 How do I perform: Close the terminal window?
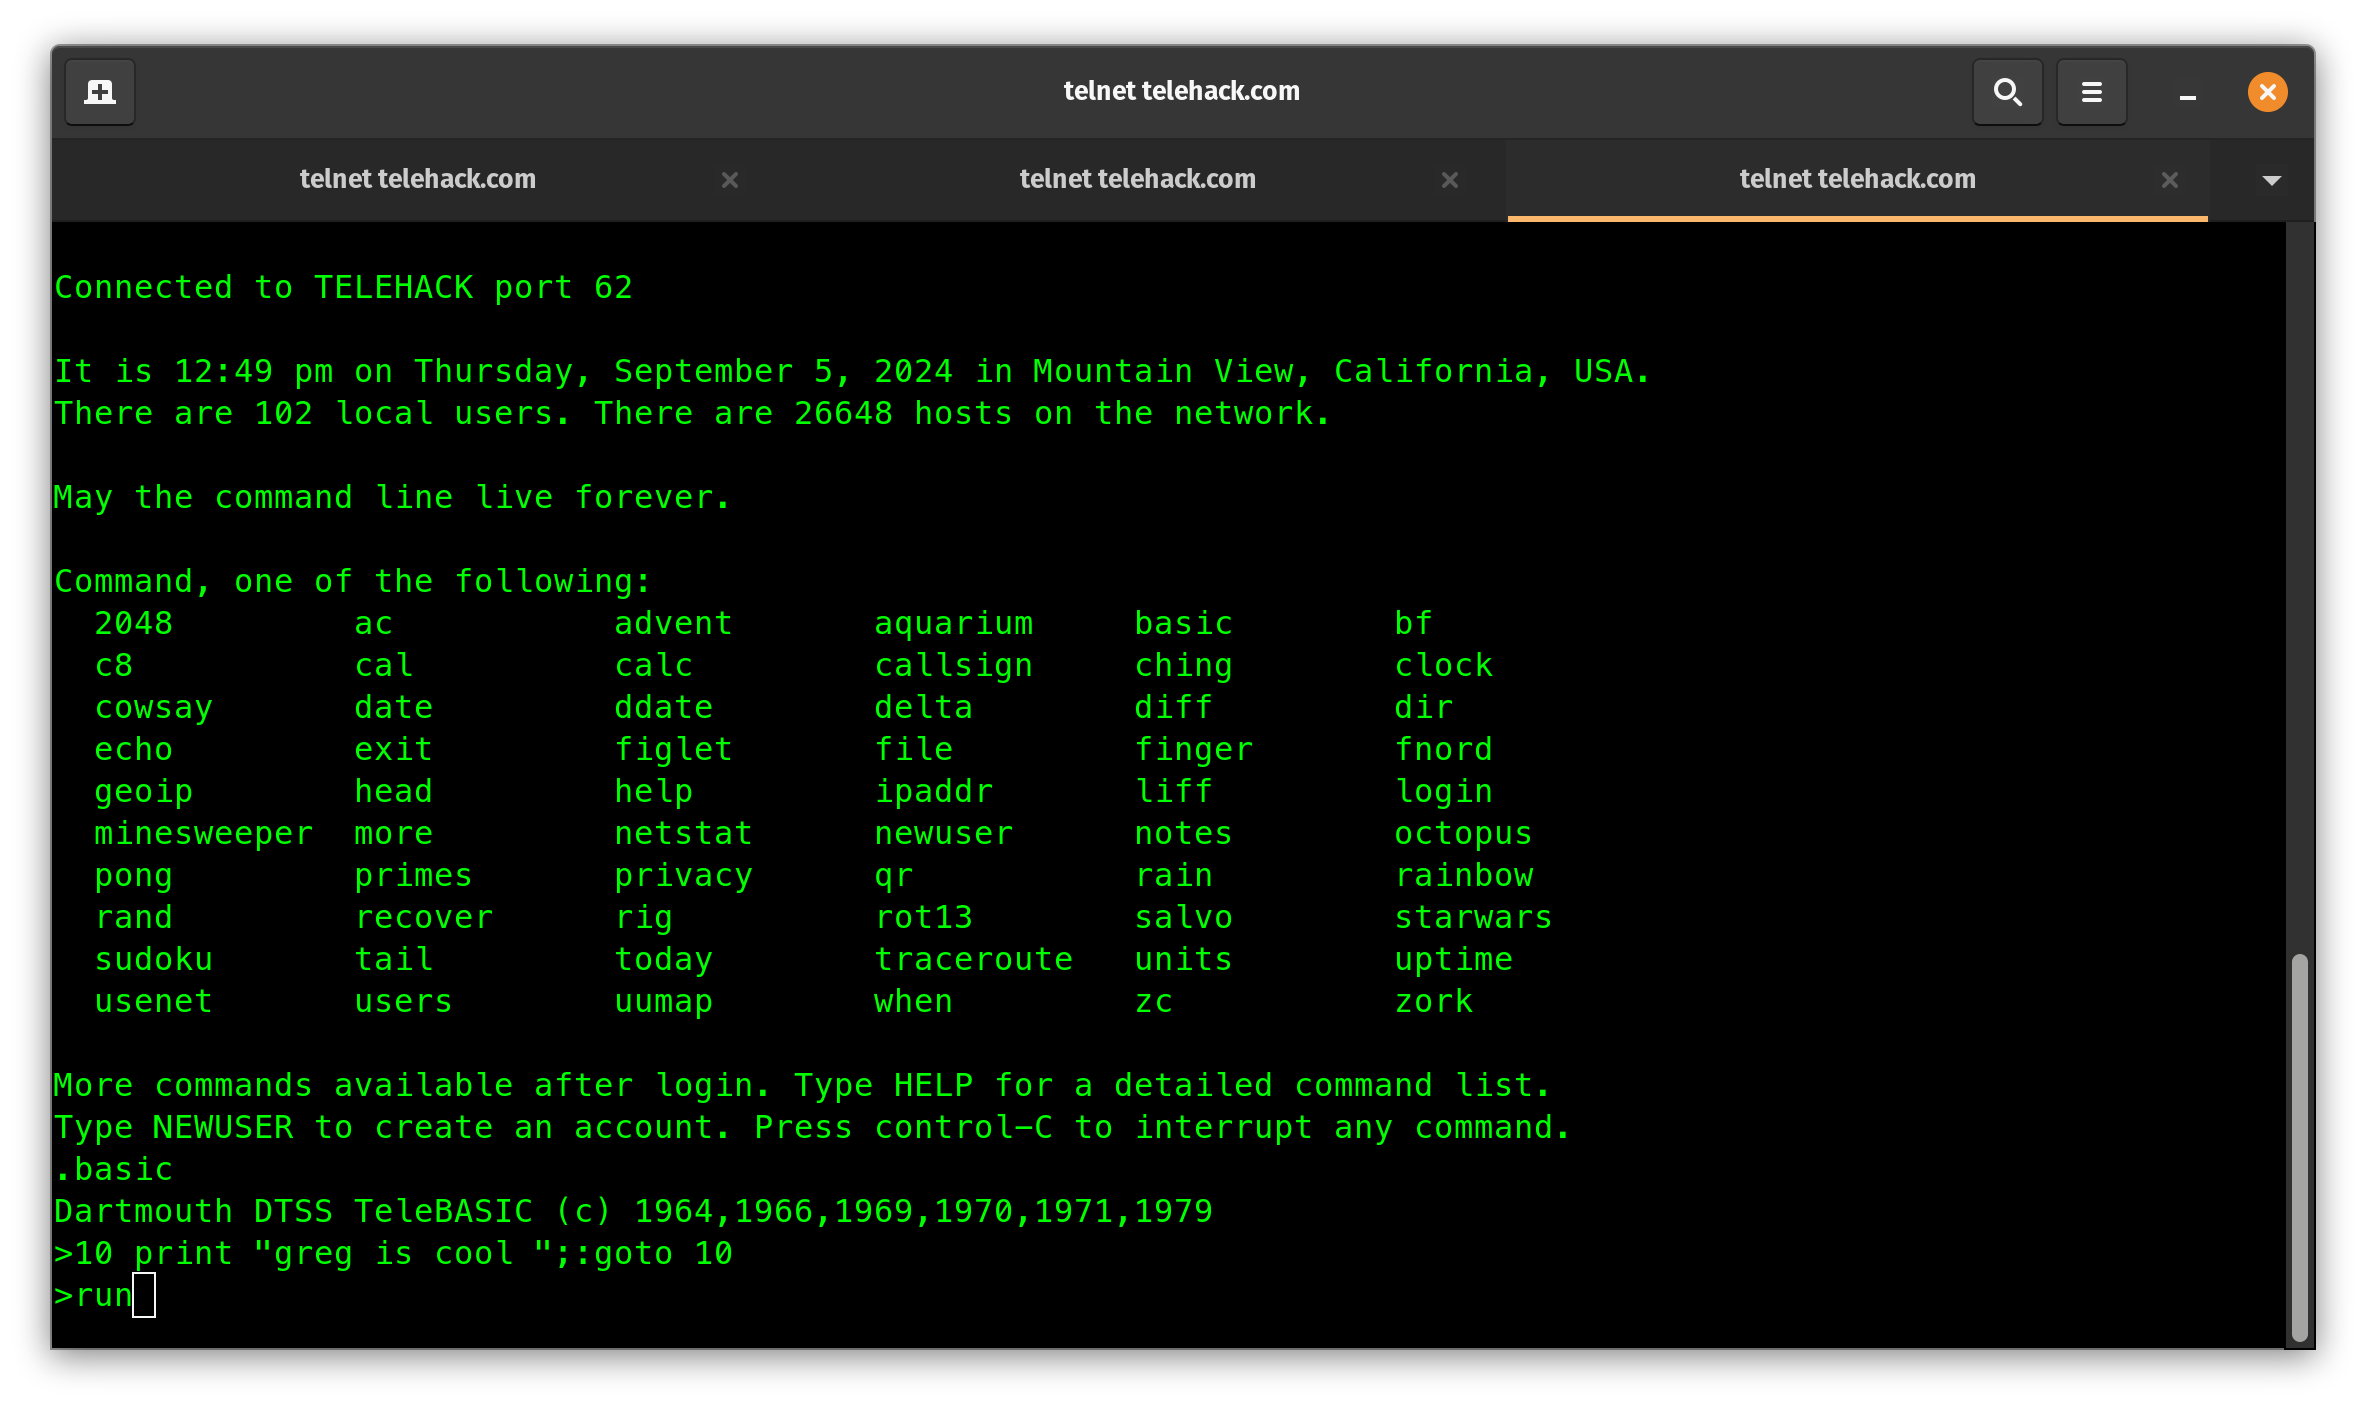tap(2267, 92)
